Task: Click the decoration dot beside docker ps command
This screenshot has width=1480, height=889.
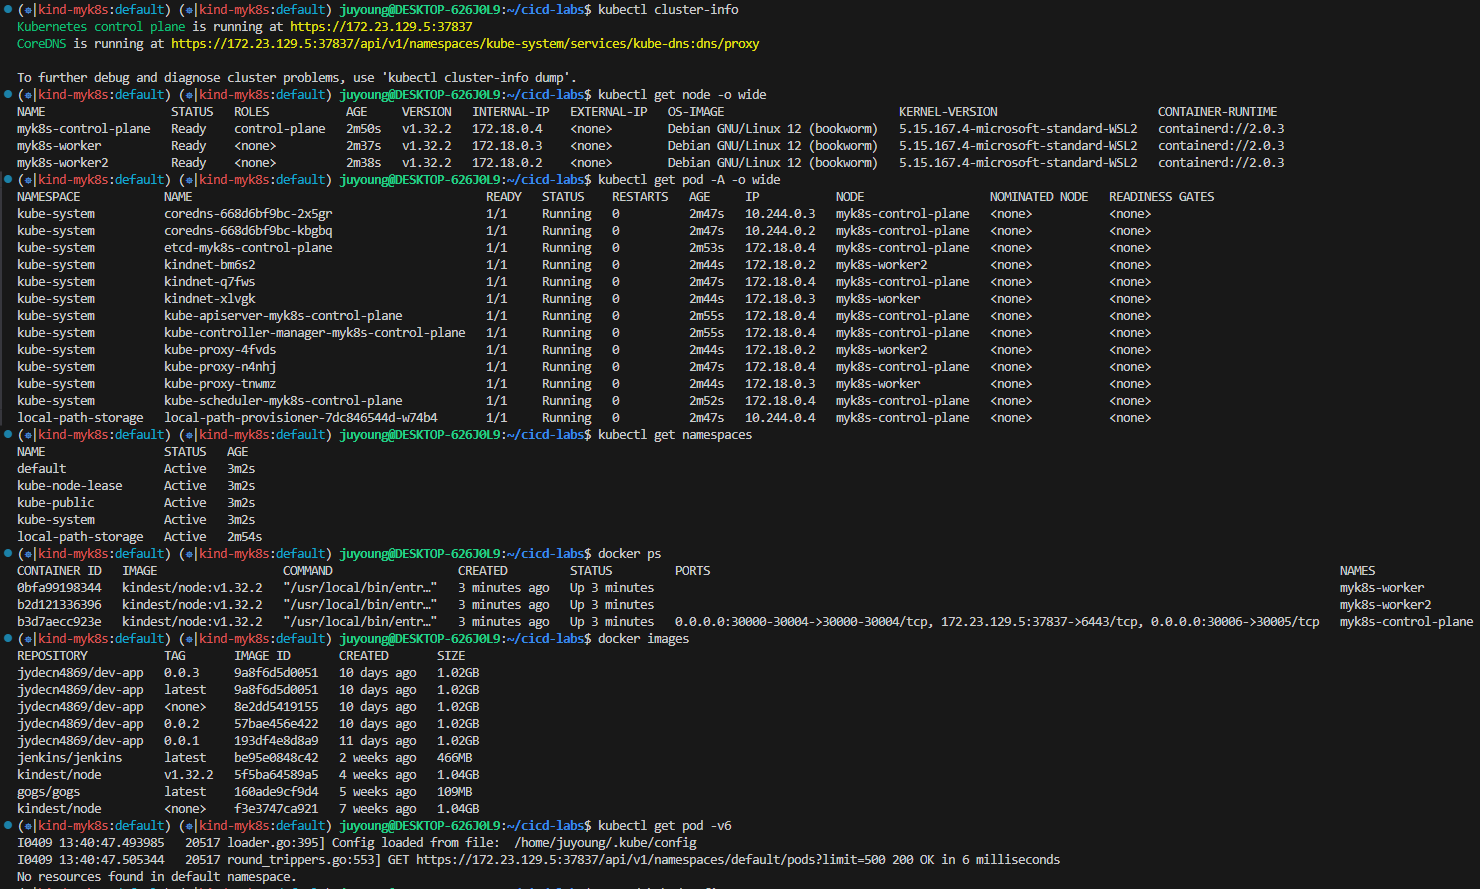Action: [8, 554]
